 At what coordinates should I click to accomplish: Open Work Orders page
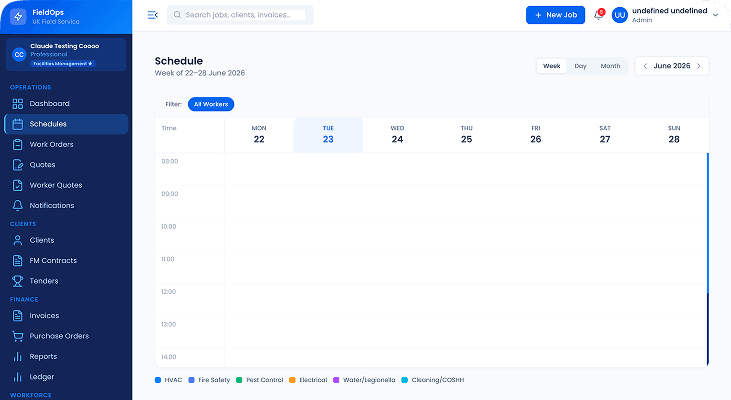[x=66, y=145]
